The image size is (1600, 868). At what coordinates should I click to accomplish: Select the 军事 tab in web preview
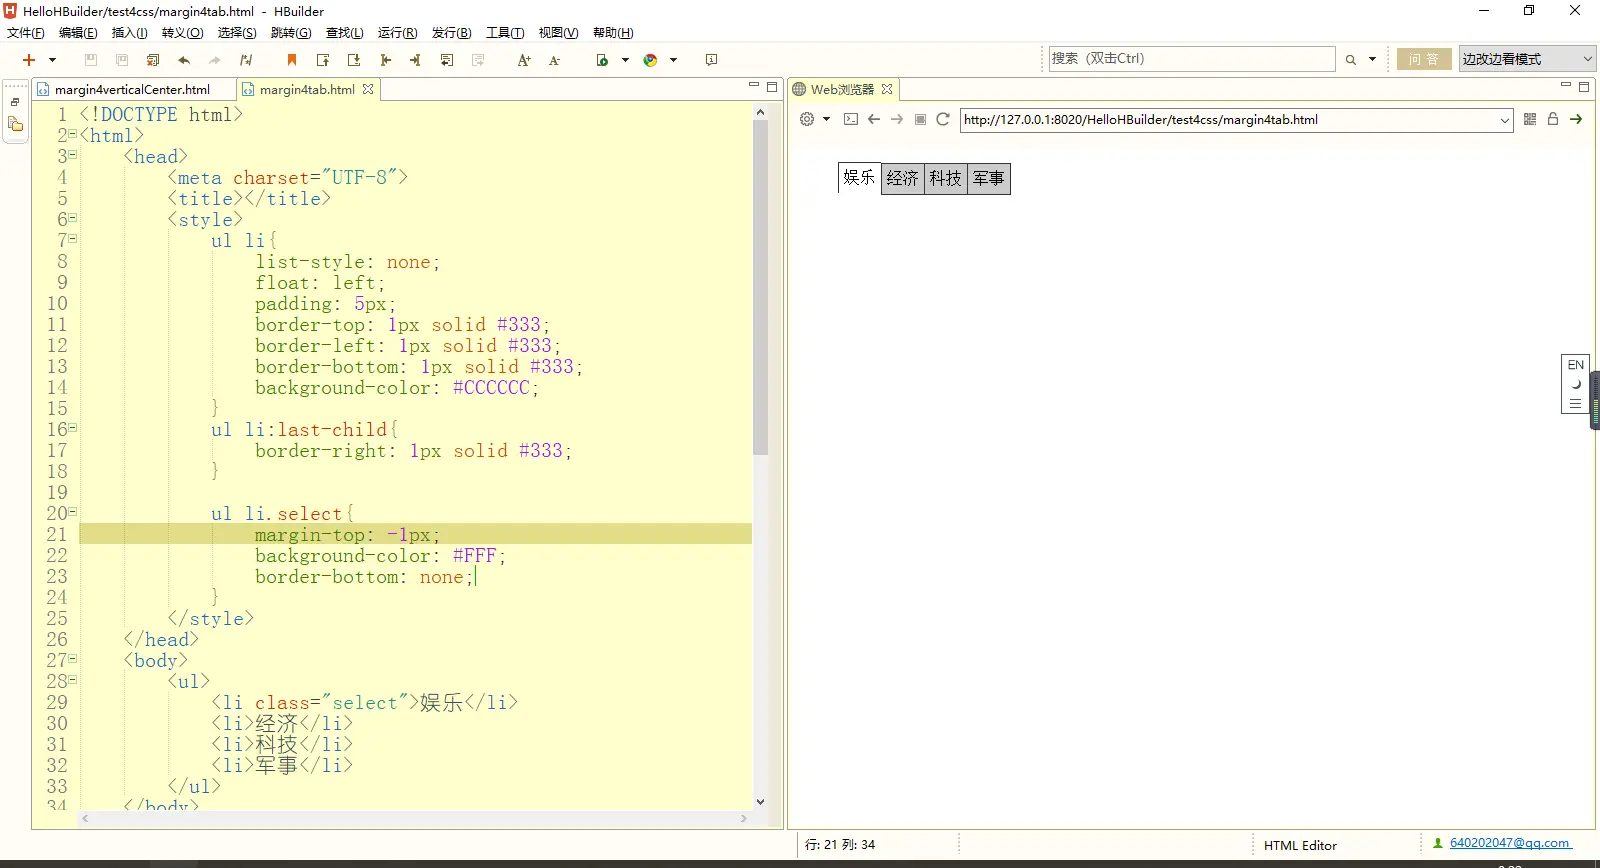pyautogui.click(x=989, y=179)
